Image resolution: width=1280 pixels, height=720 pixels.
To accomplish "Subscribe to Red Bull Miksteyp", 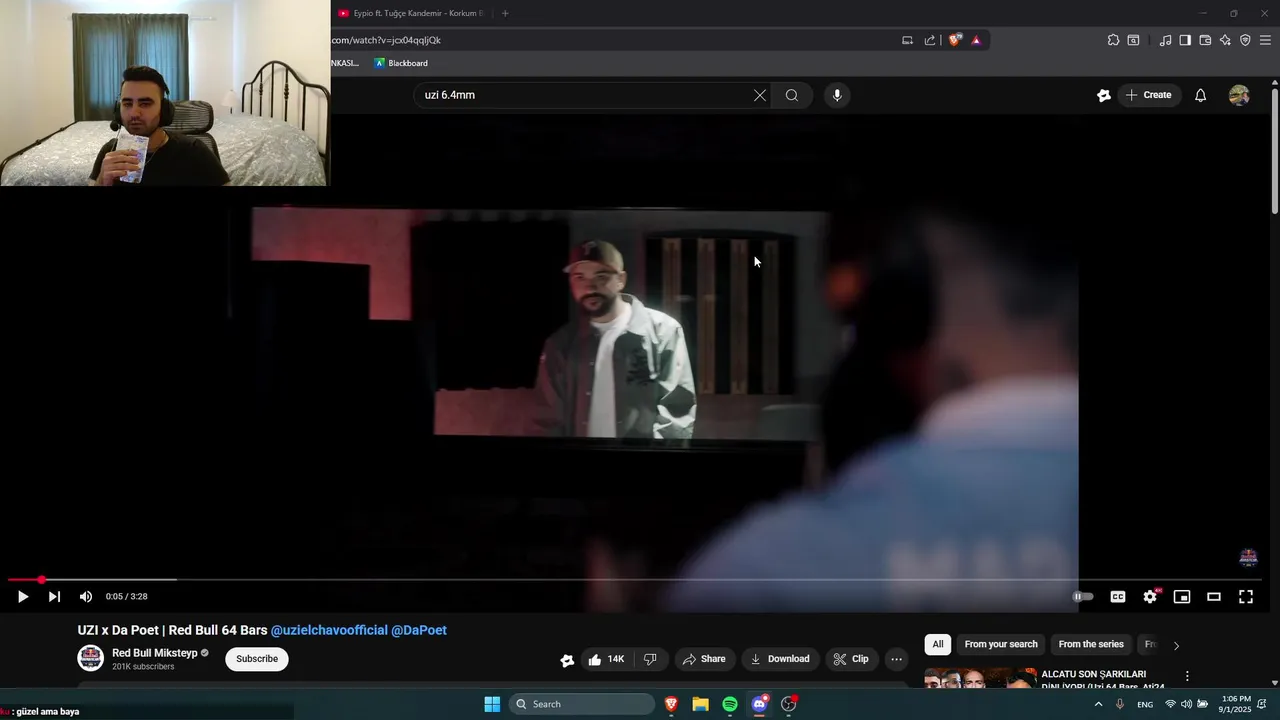I will 257,659.
